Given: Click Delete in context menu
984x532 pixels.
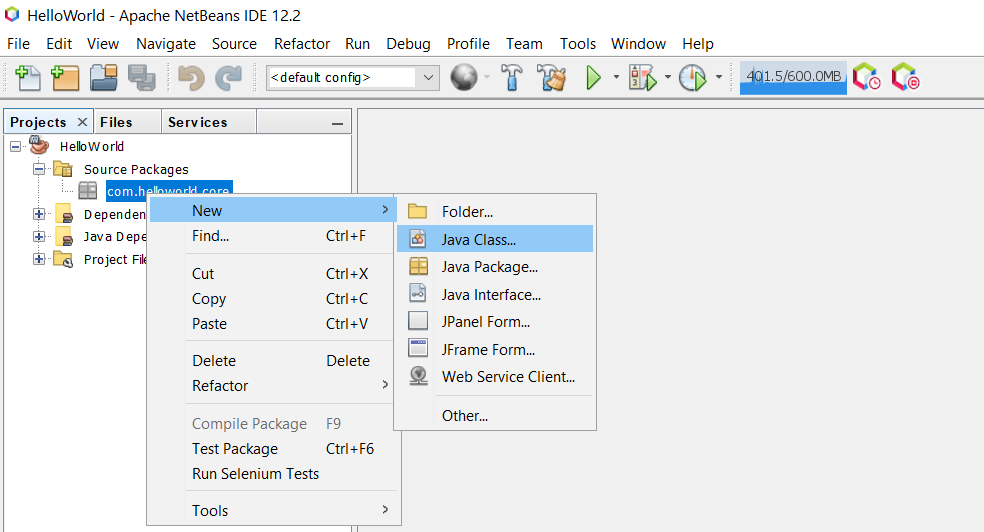Looking at the screenshot, I should tap(274, 361).
